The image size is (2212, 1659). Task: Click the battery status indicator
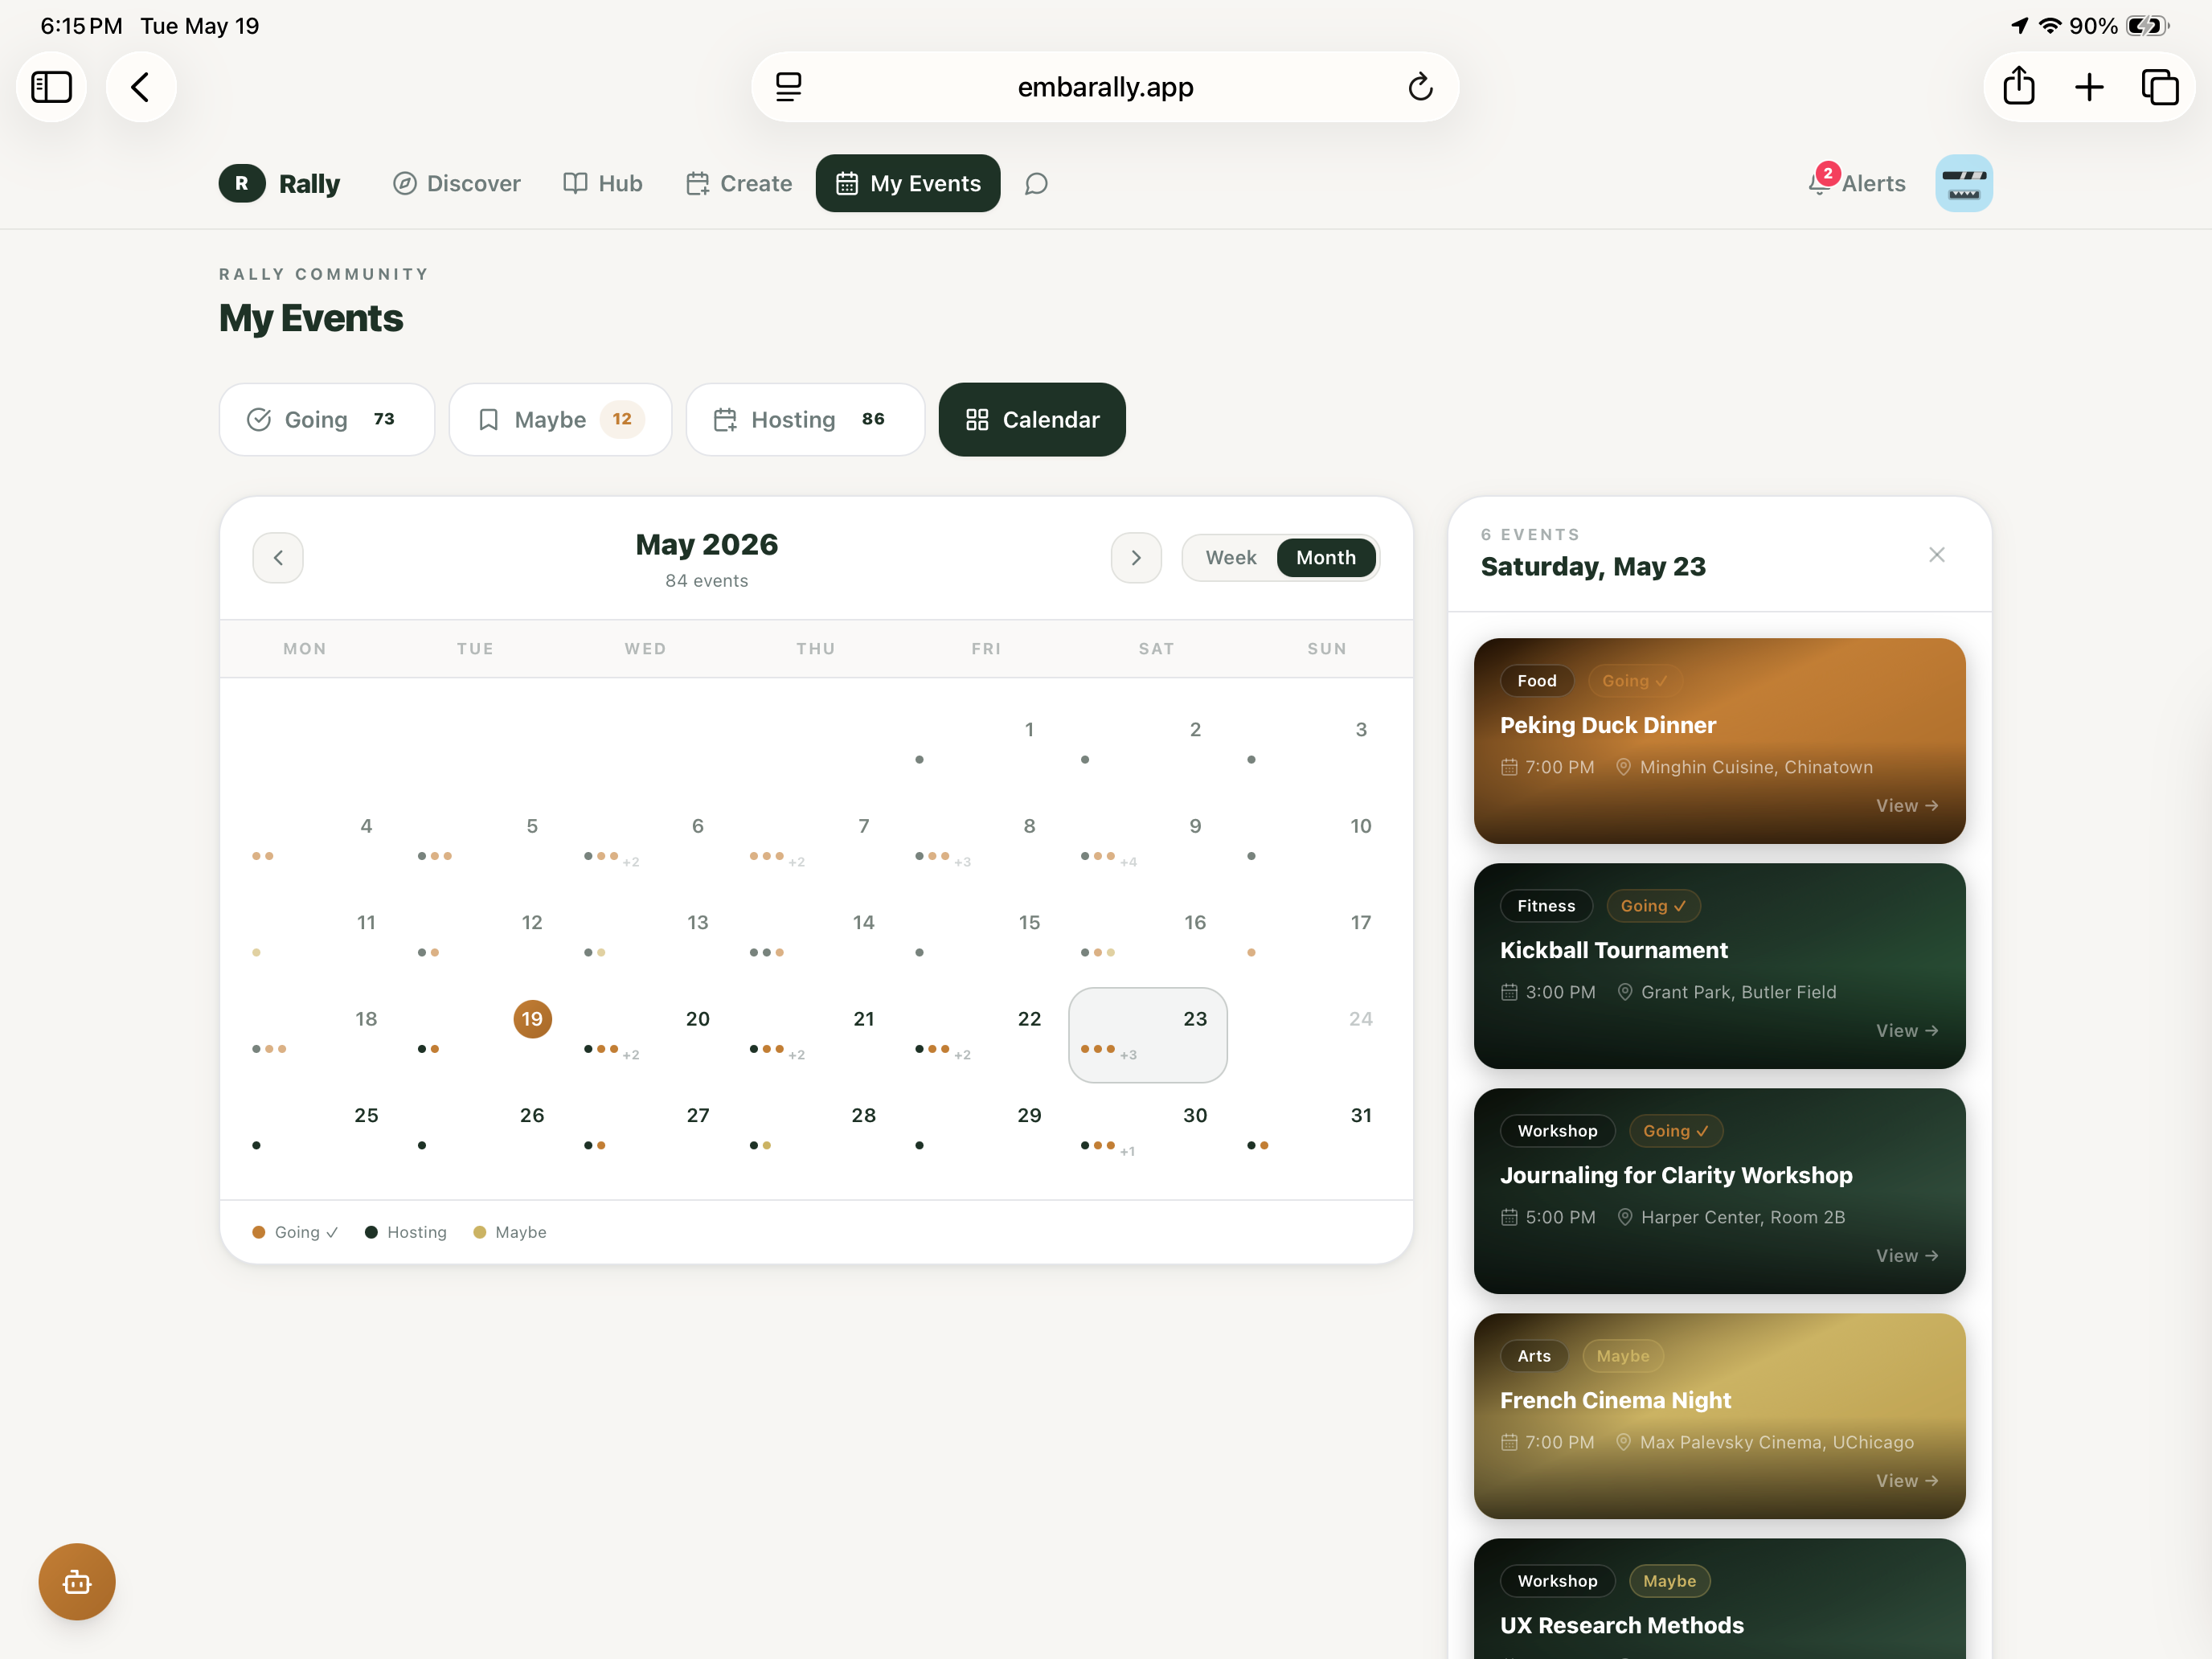2146,26
